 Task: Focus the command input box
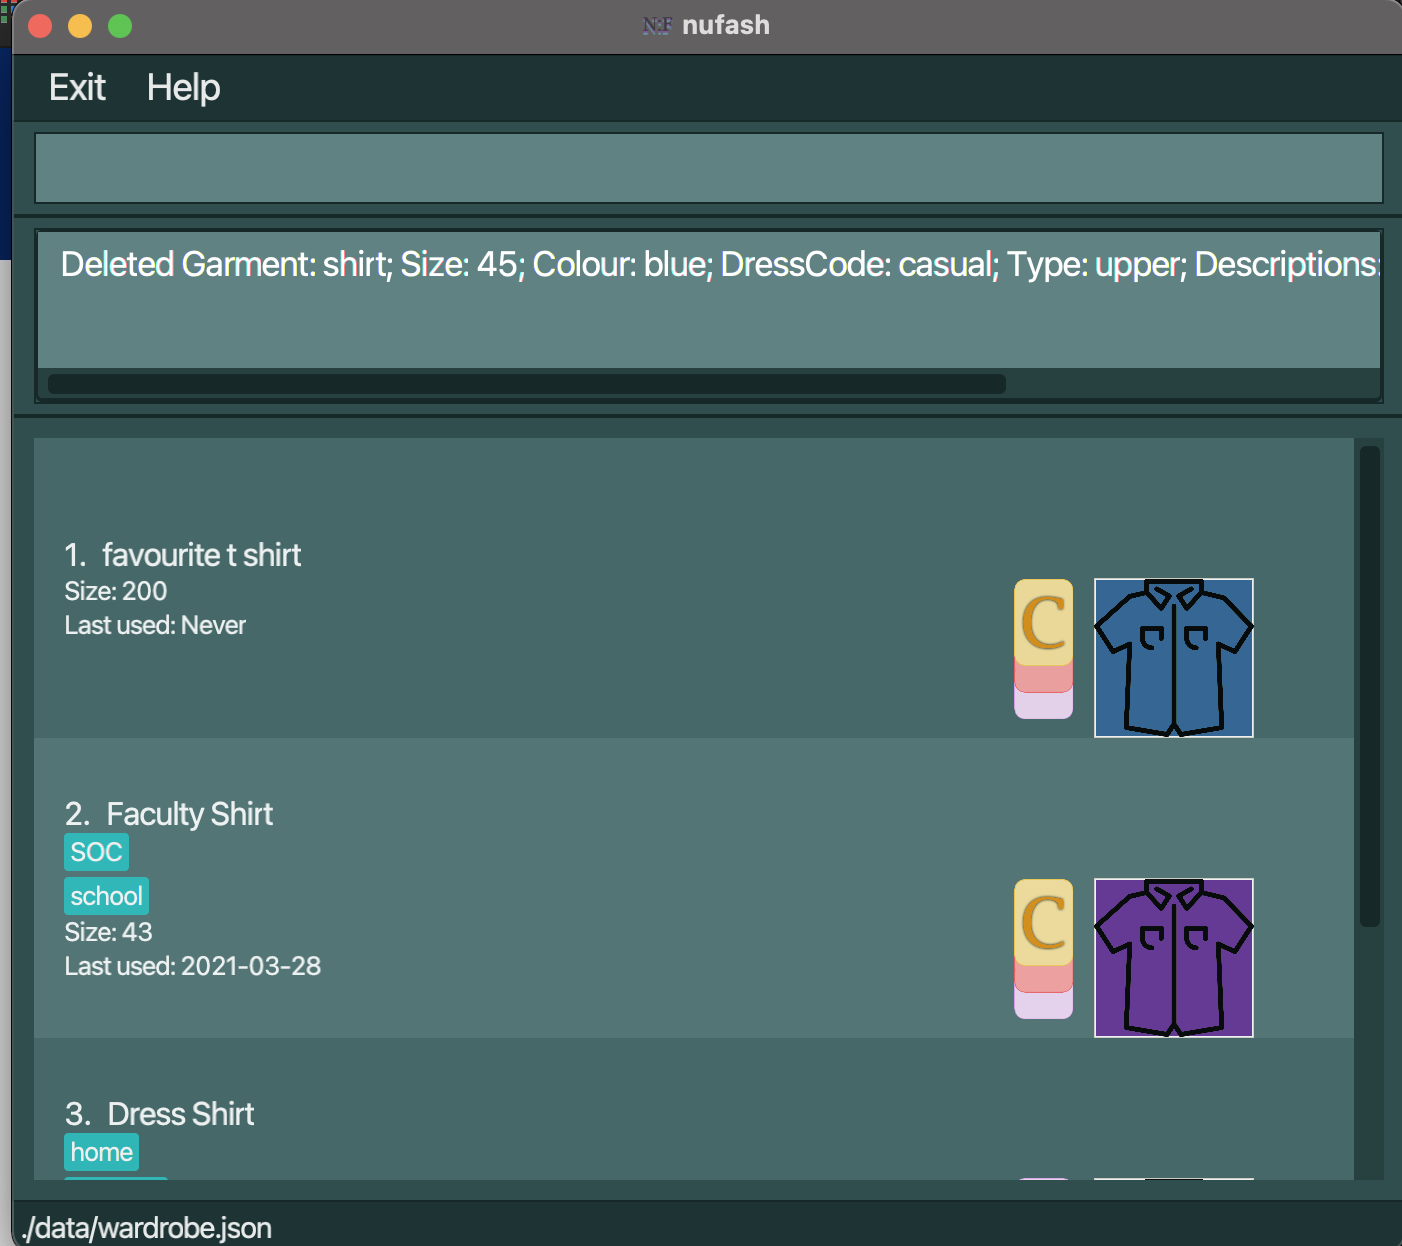pyautogui.click(x=709, y=168)
